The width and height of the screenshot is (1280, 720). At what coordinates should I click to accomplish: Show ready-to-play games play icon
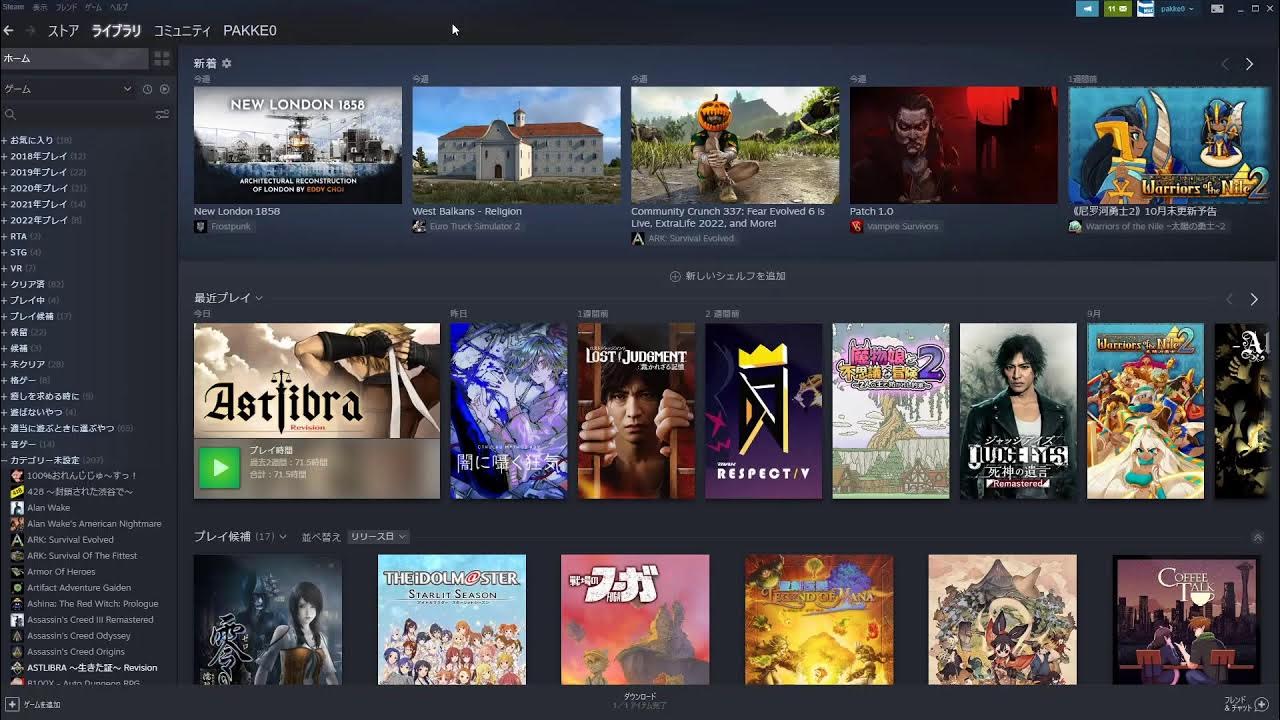tap(165, 89)
